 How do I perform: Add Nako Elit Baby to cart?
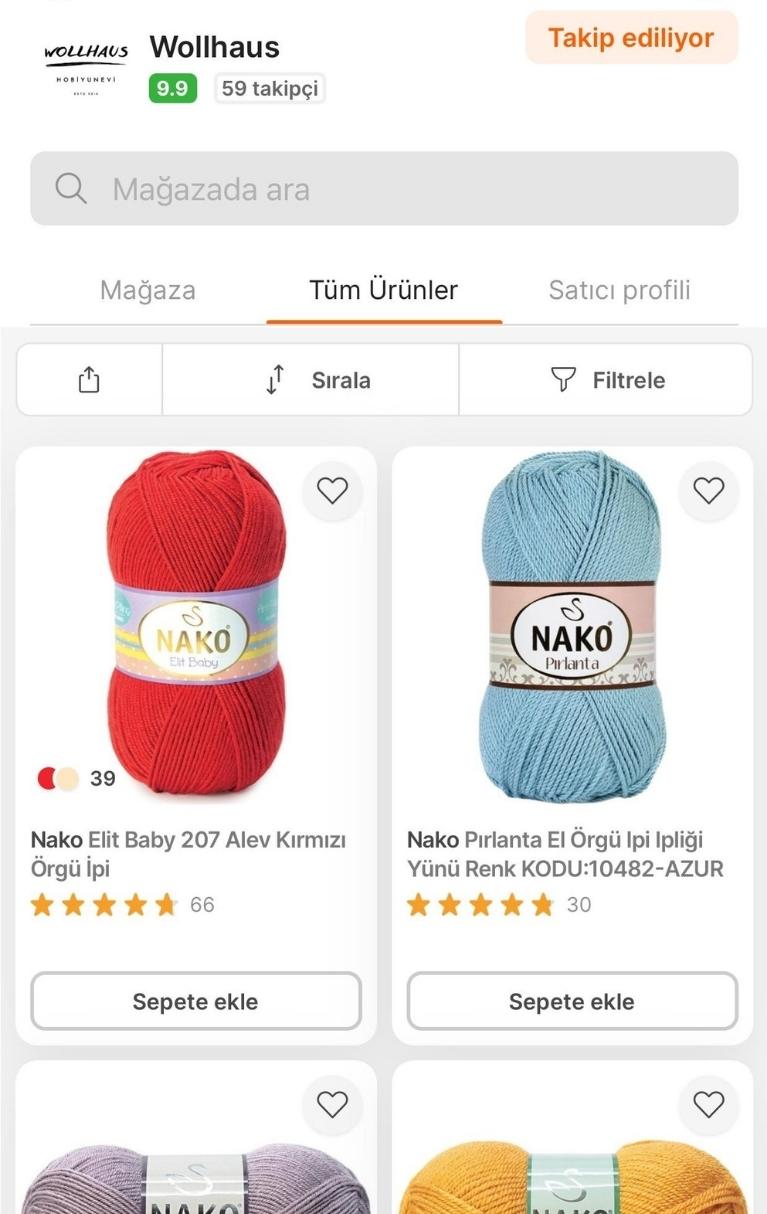point(196,1001)
